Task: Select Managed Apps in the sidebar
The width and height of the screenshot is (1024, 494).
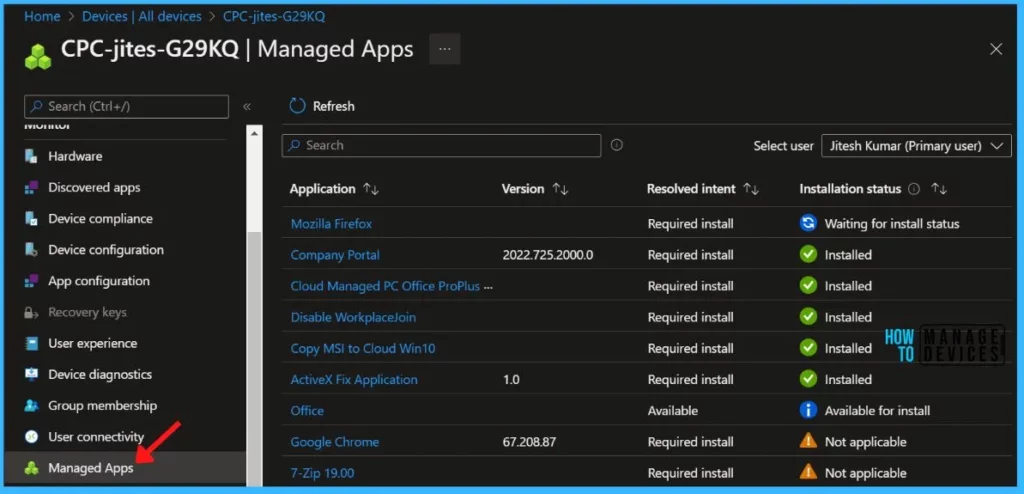Action: click(125, 469)
